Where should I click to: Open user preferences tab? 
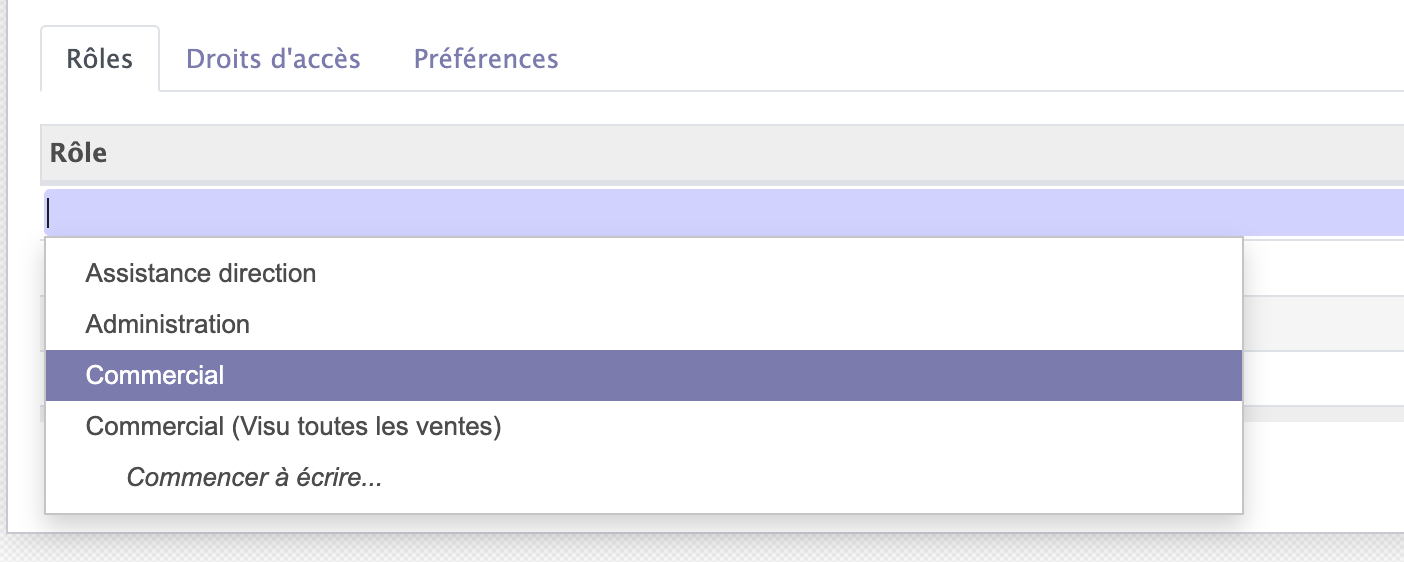tap(486, 59)
